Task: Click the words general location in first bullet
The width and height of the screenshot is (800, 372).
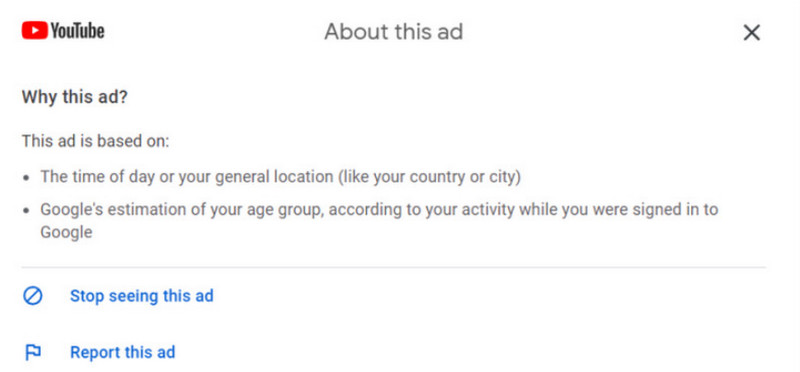Action: tap(274, 177)
